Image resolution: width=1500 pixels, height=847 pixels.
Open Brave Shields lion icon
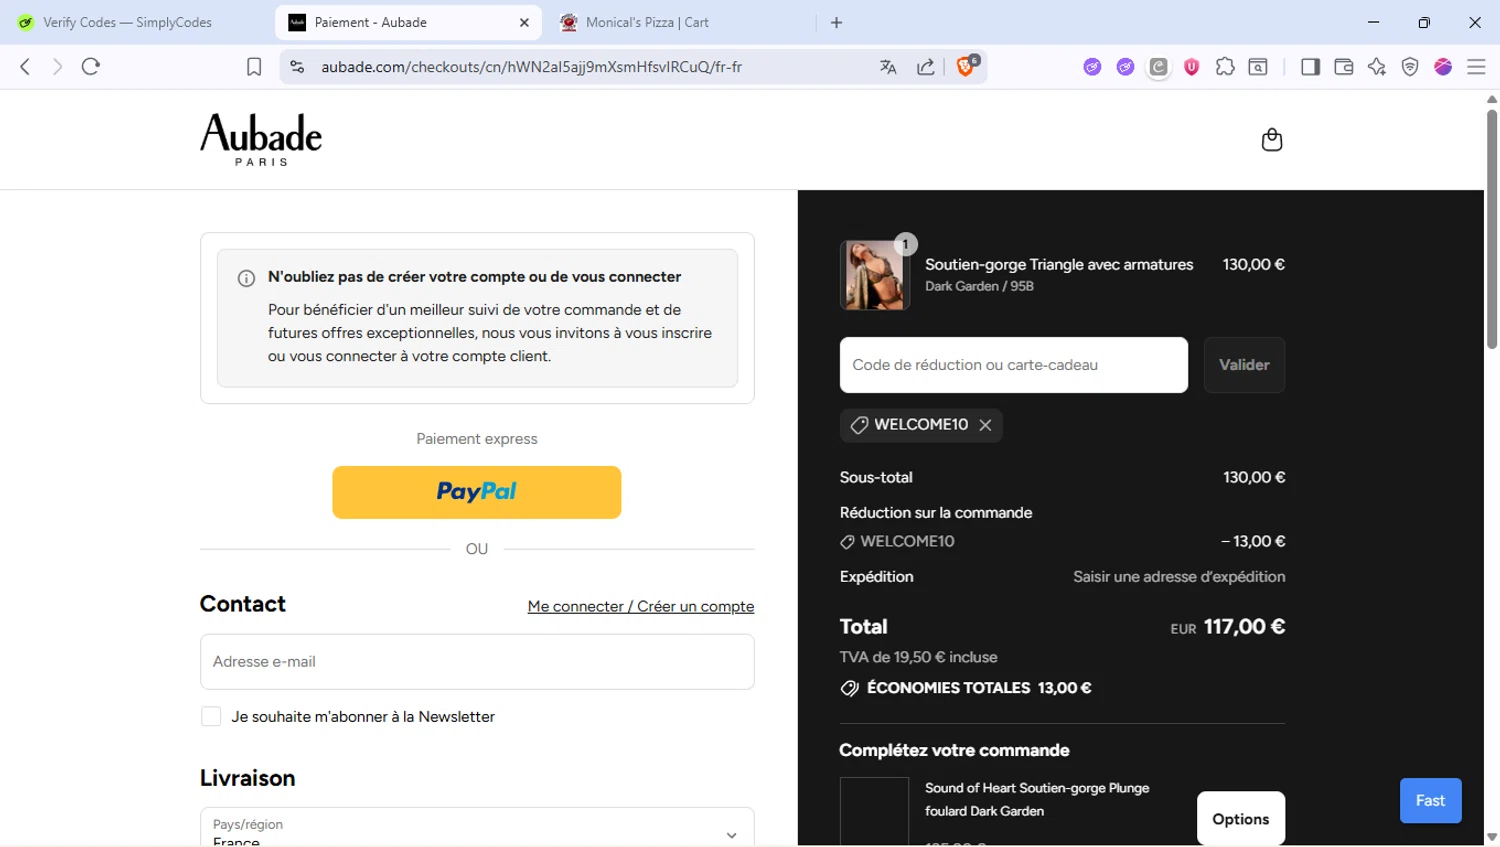click(x=966, y=66)
